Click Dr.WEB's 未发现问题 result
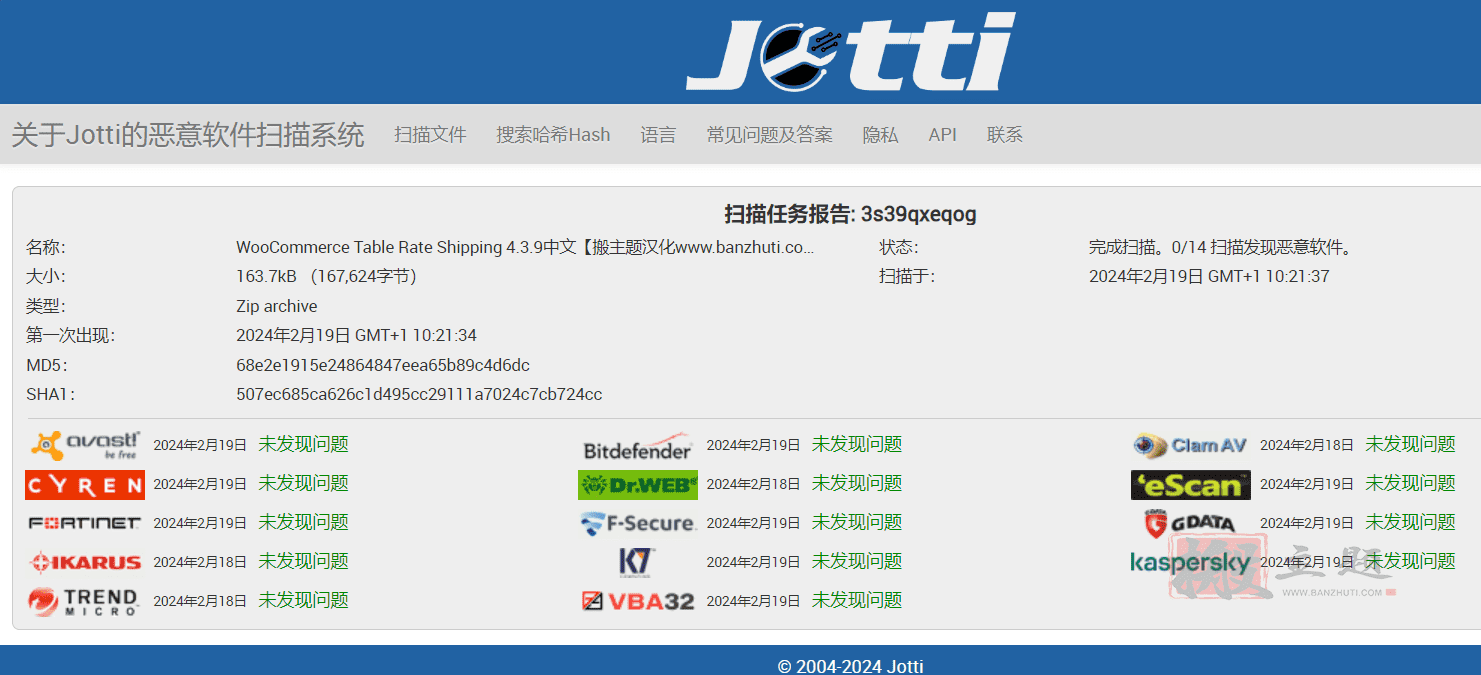This screenshot has height=675, width=1481. [857, 483]
